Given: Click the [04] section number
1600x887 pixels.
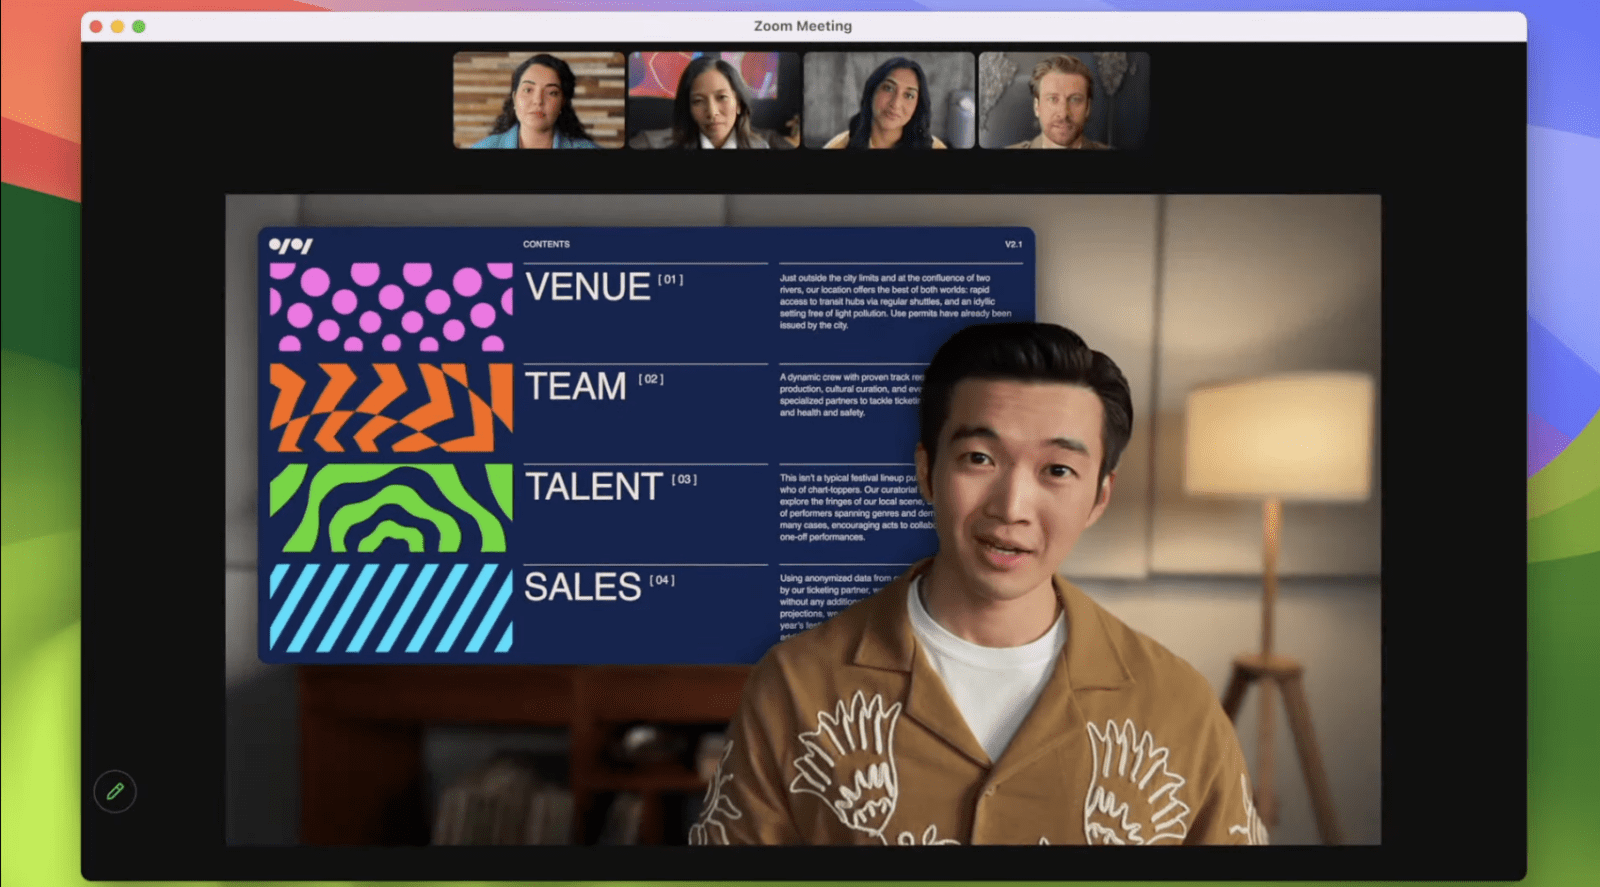Looking at the screenshot, I should pyautogui.click(x=662, y=580).
